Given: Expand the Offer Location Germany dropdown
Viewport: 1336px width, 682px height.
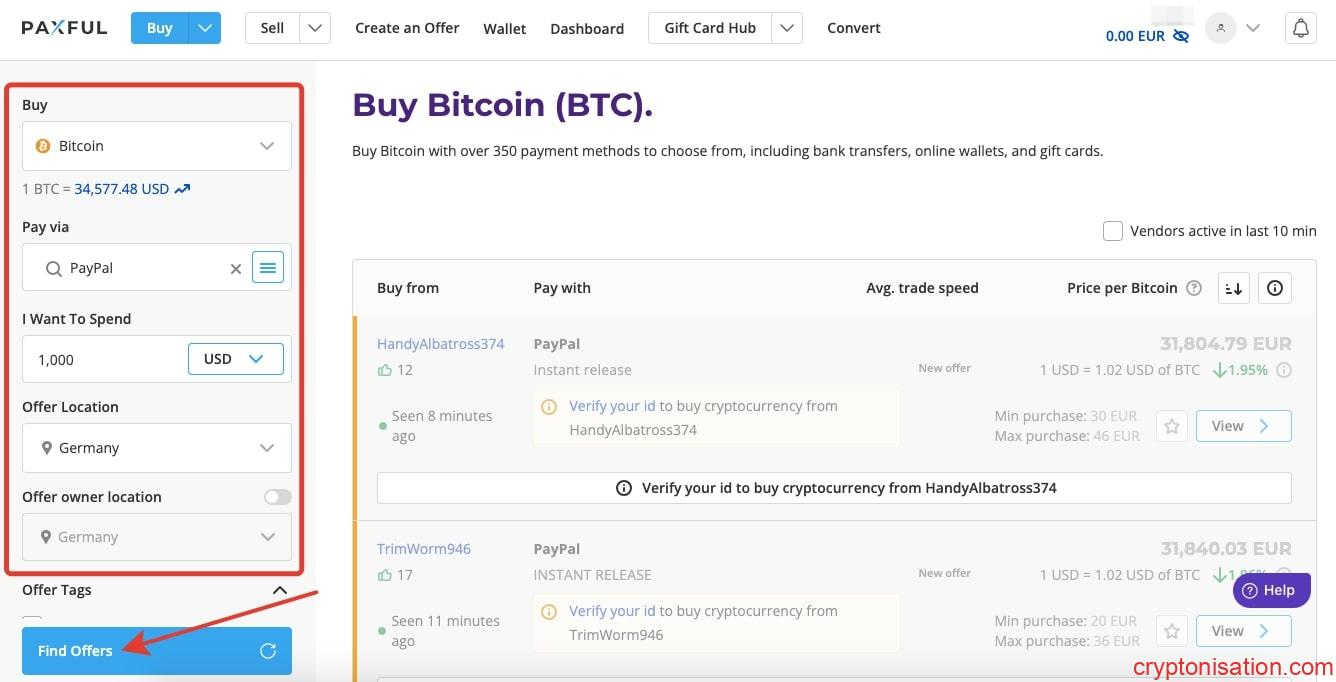Looking at the screenshot, I should click(x=157, y=448).
